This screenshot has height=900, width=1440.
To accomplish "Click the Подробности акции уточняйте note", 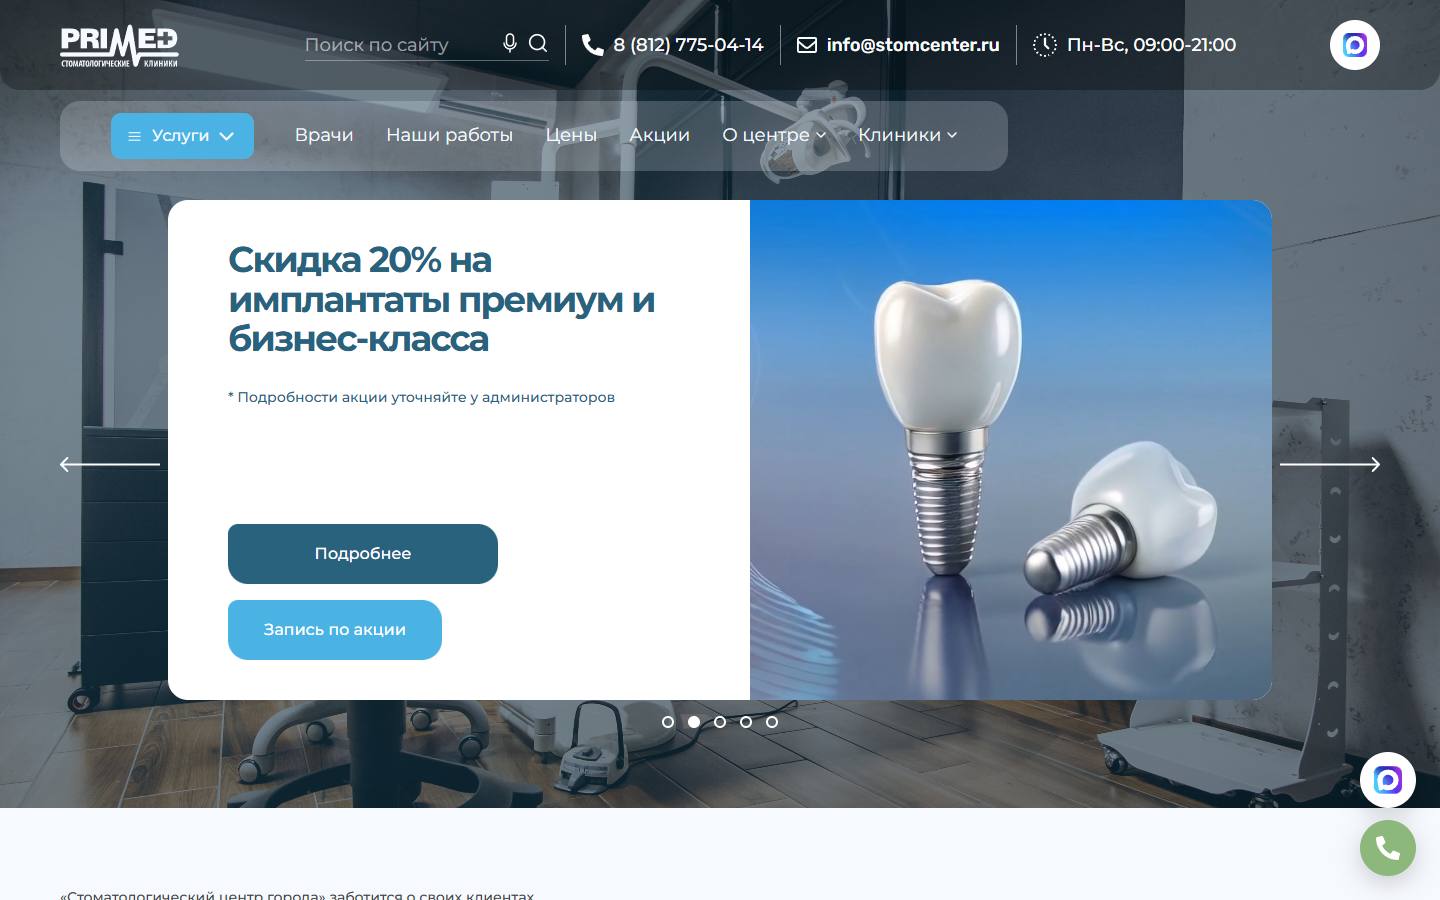I will (421, 397).
